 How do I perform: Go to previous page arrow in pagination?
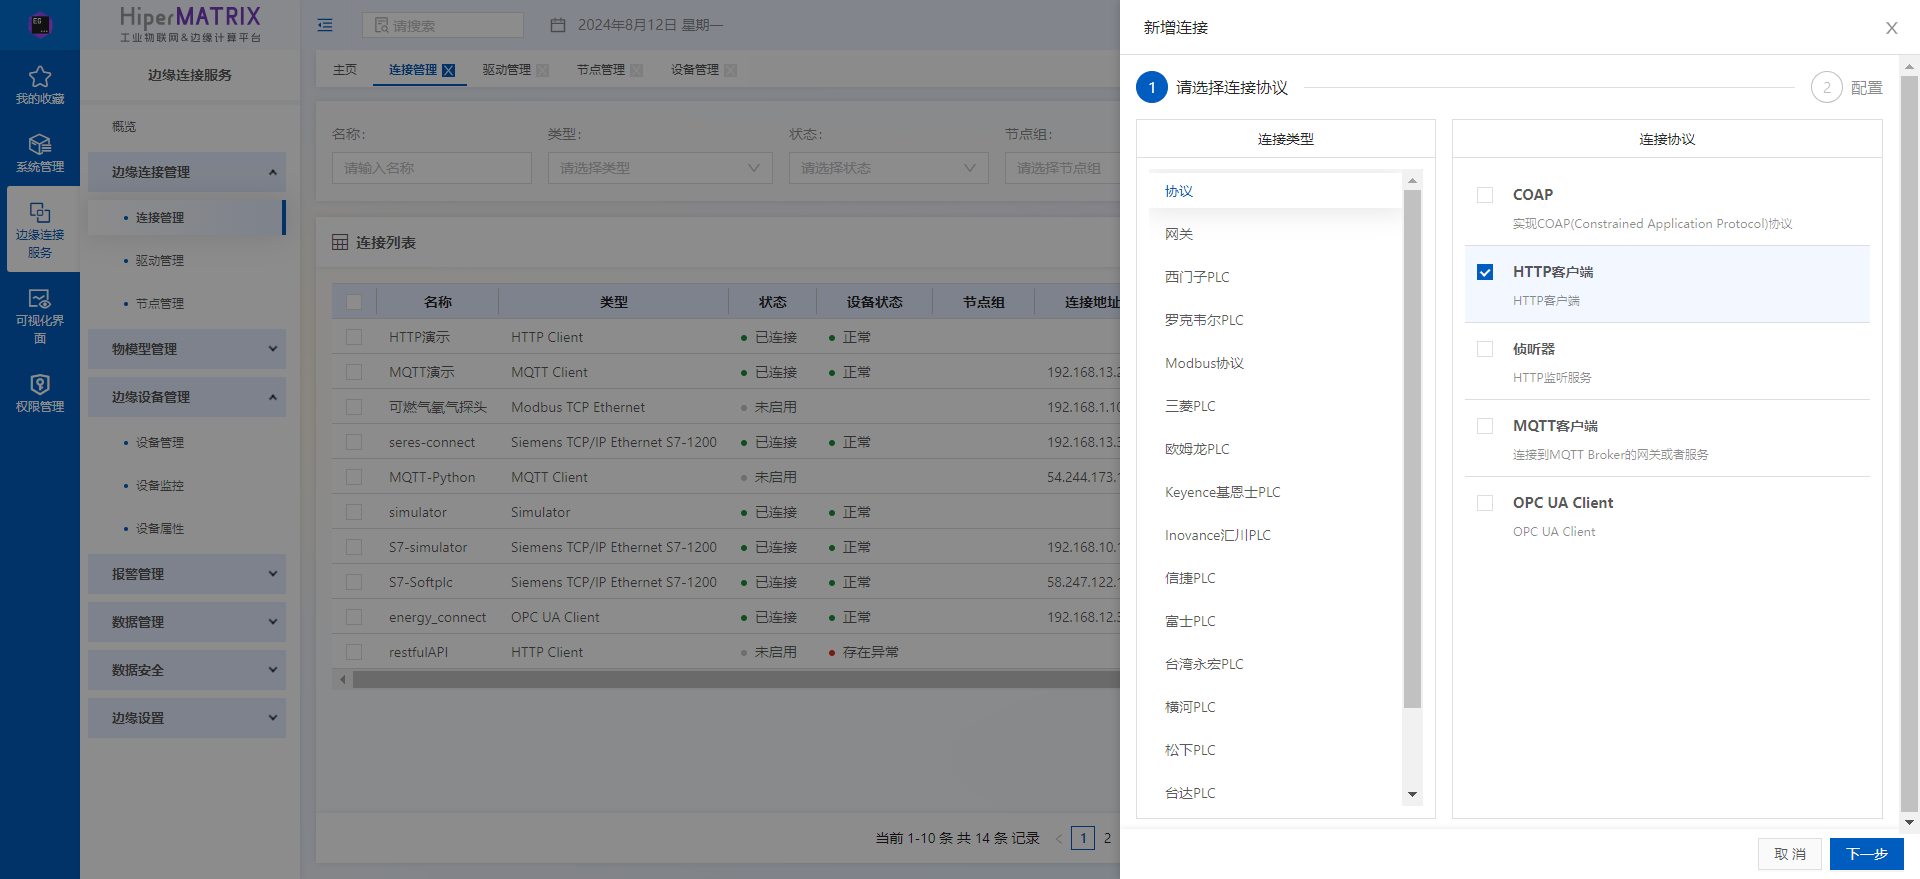(x=1058, y=838)
